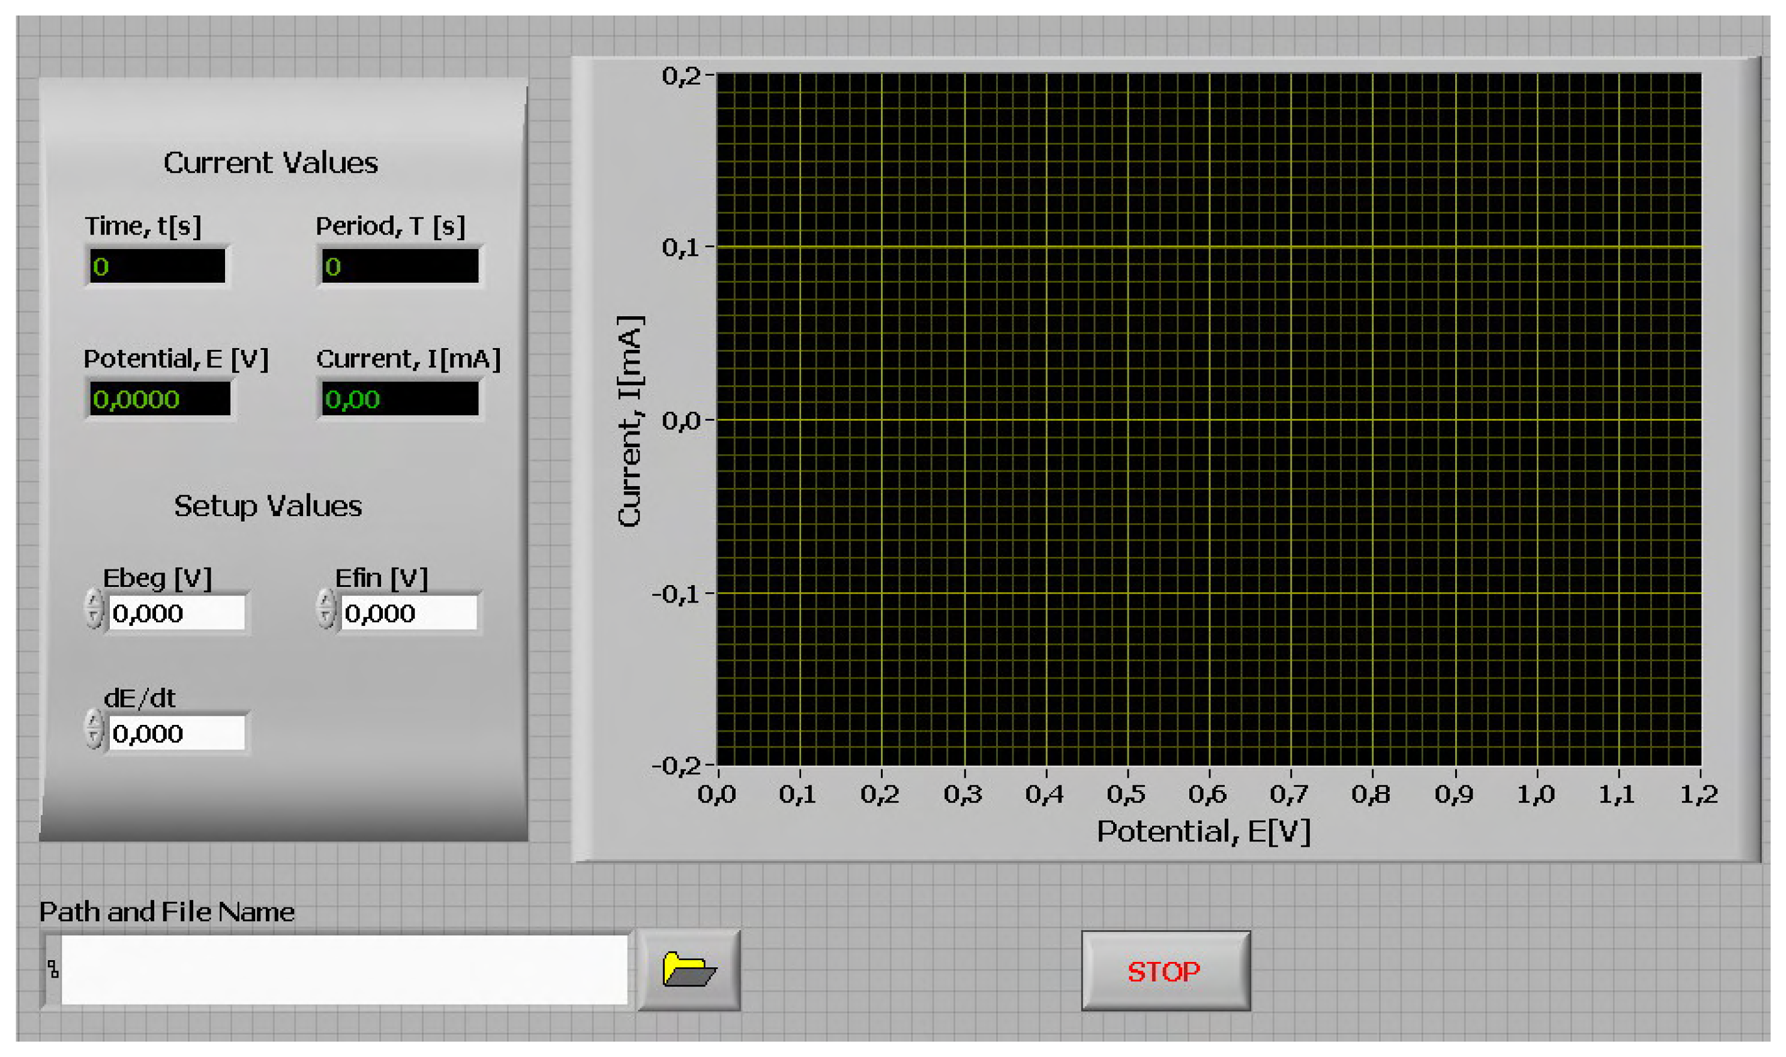
Task: Decrement Ebeg [V] with its down arrow
Action: pos(93,615)
